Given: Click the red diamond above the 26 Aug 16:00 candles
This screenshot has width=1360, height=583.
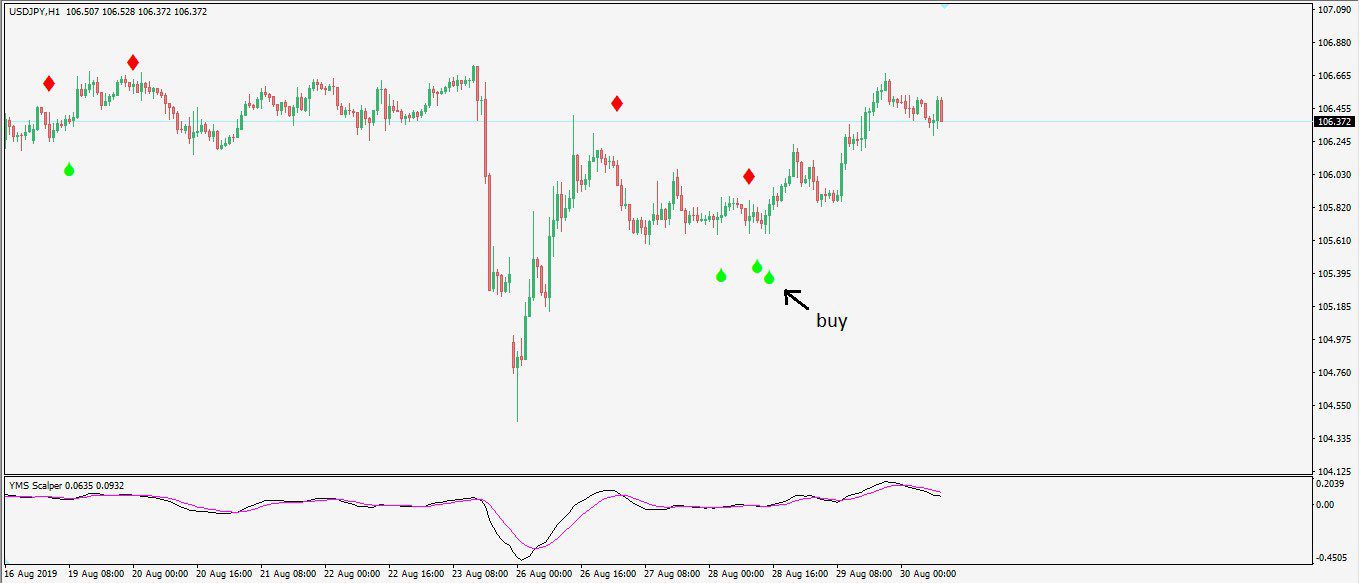Looking at the screenshot, I should click(617, 103).
